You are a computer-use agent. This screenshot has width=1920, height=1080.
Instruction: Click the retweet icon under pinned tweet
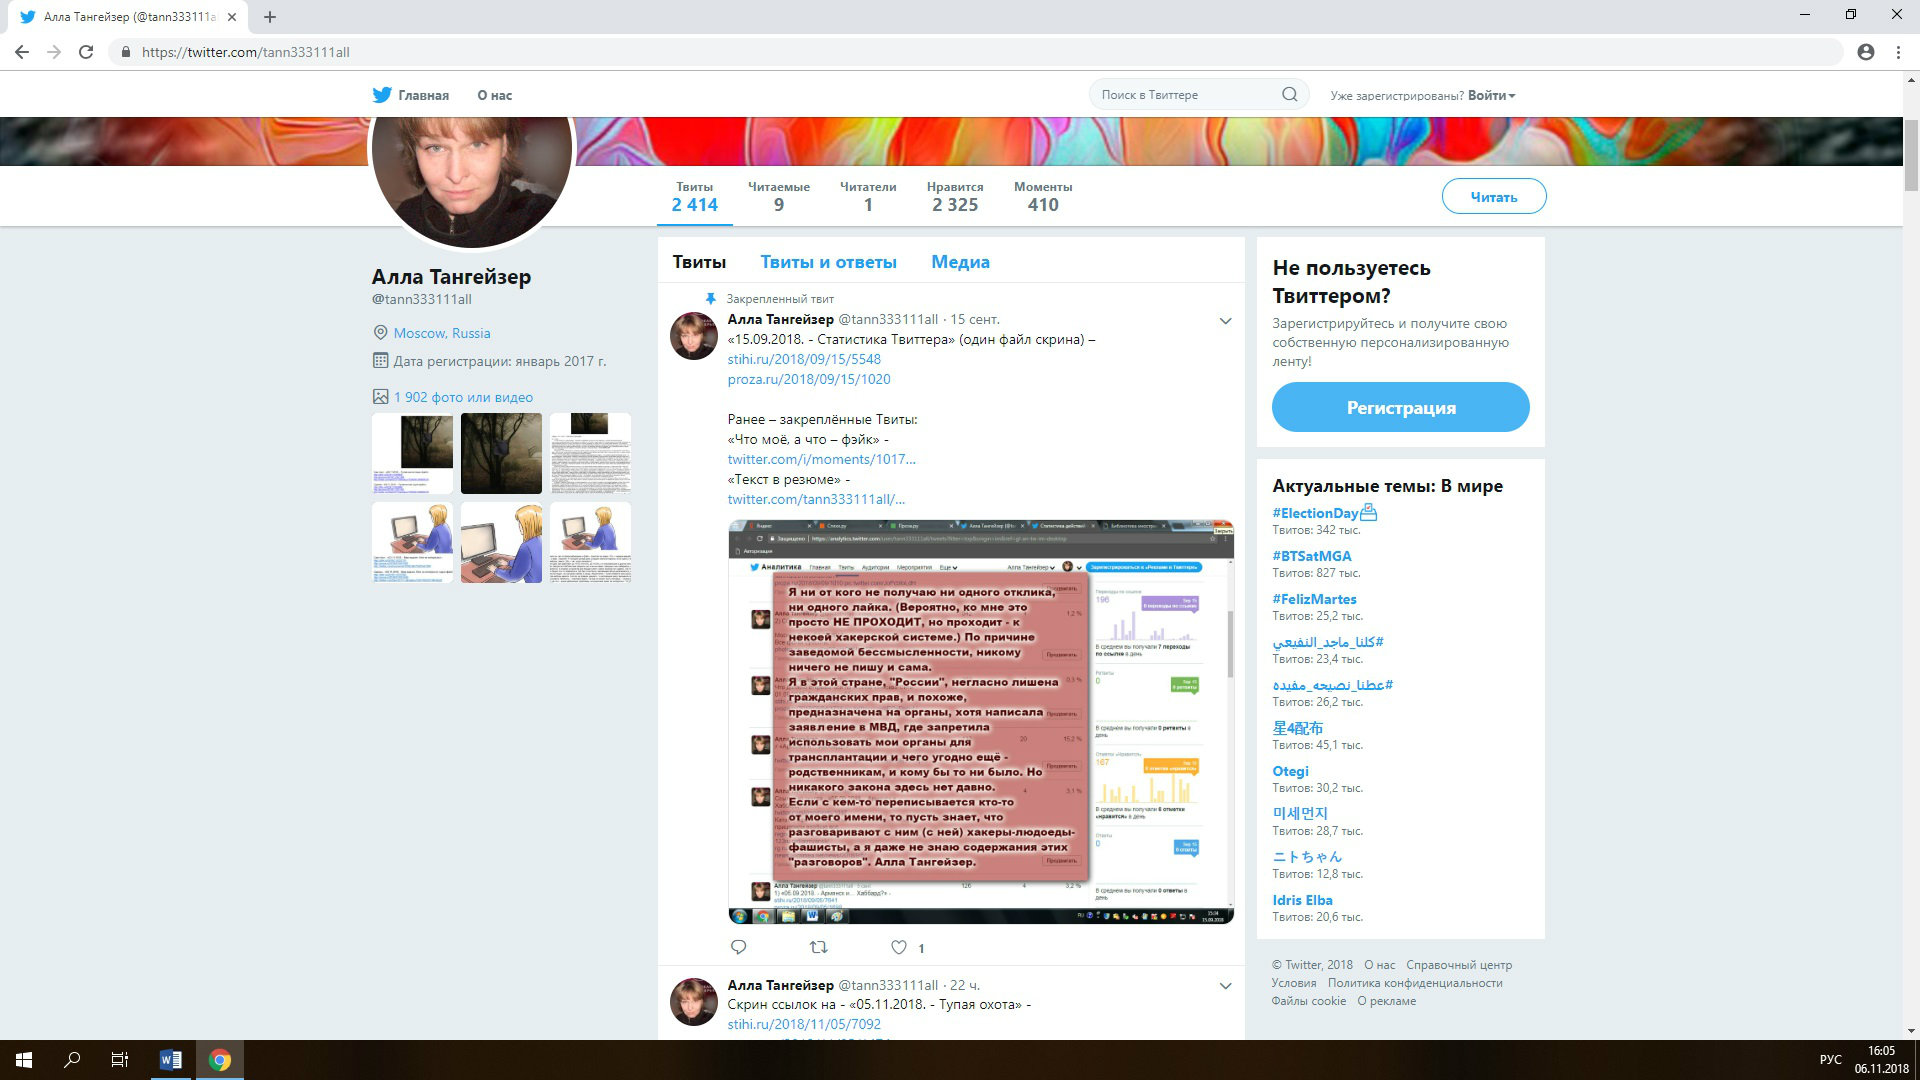(818, 947)
